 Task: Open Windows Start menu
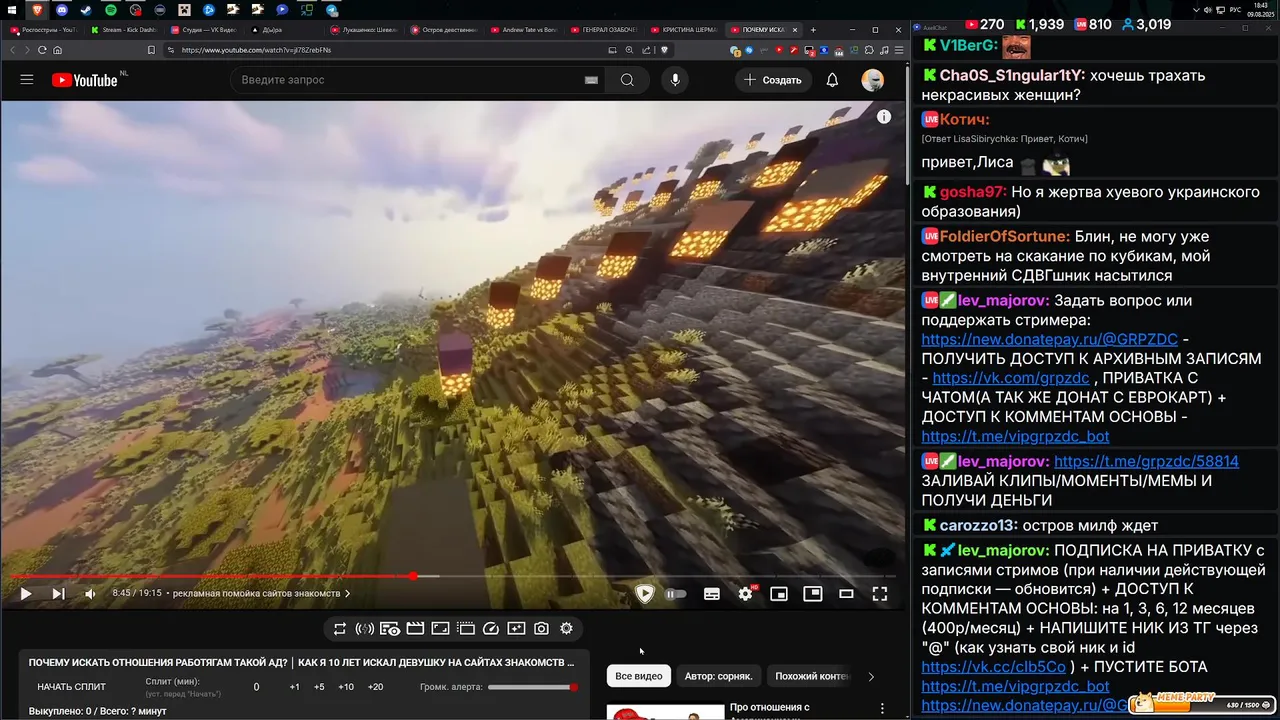click(11, 9)
